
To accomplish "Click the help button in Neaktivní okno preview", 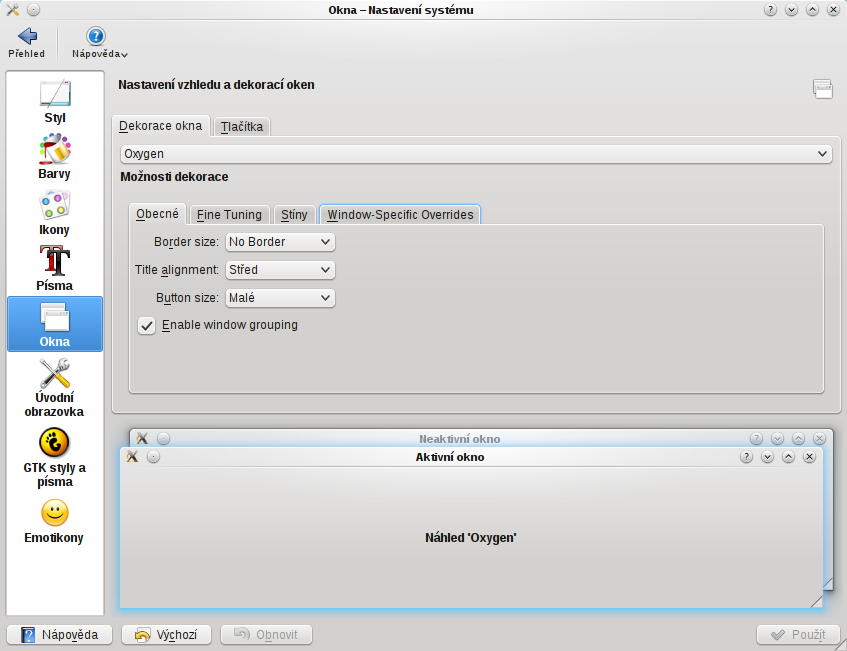I will (756, 438).
